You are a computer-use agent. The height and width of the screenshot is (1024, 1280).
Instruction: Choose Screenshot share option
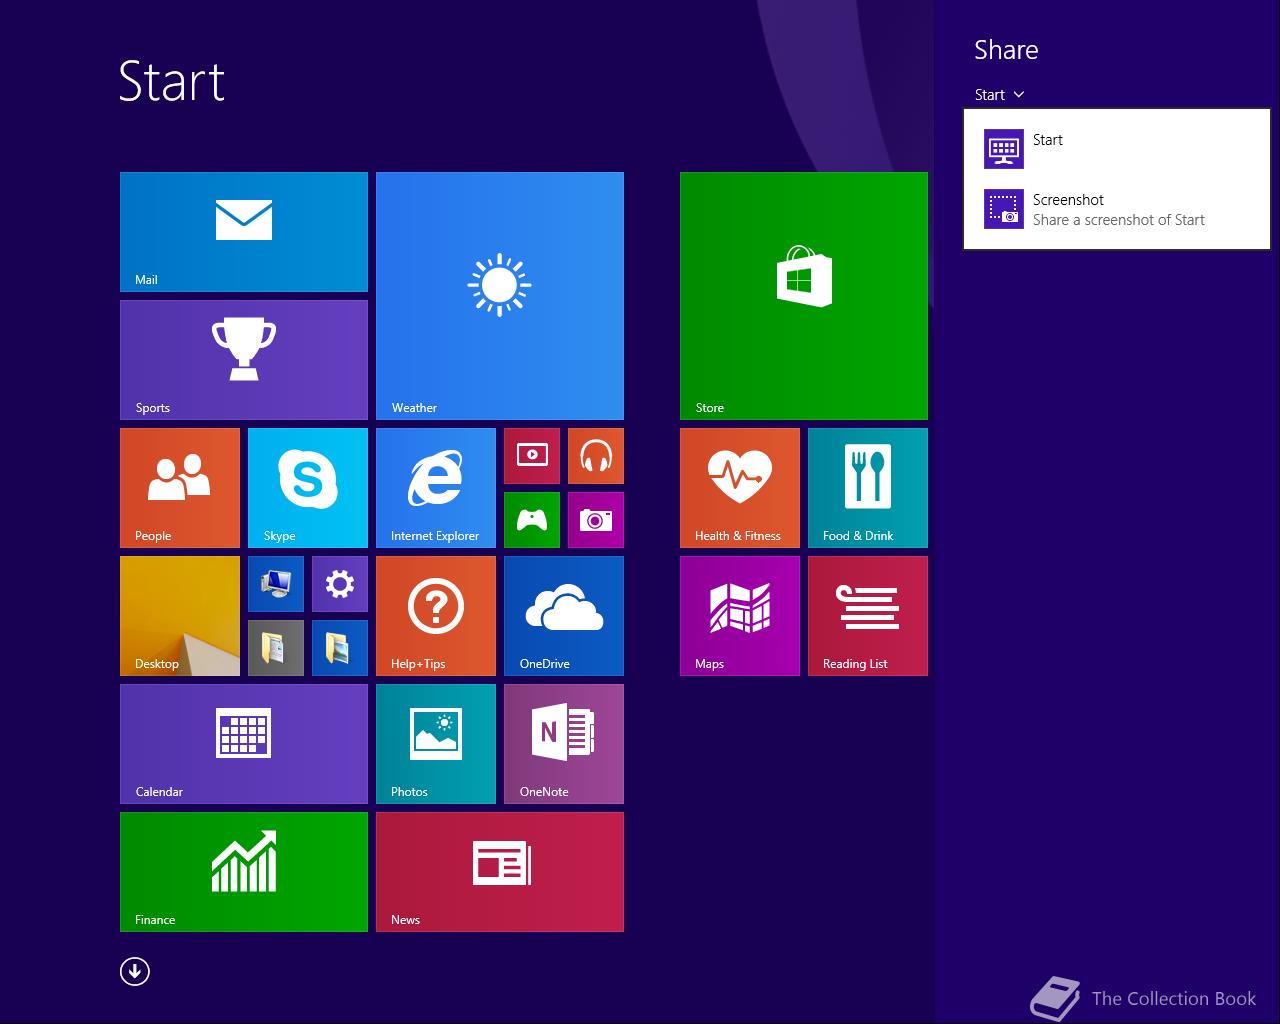(x=1116, y=209)
